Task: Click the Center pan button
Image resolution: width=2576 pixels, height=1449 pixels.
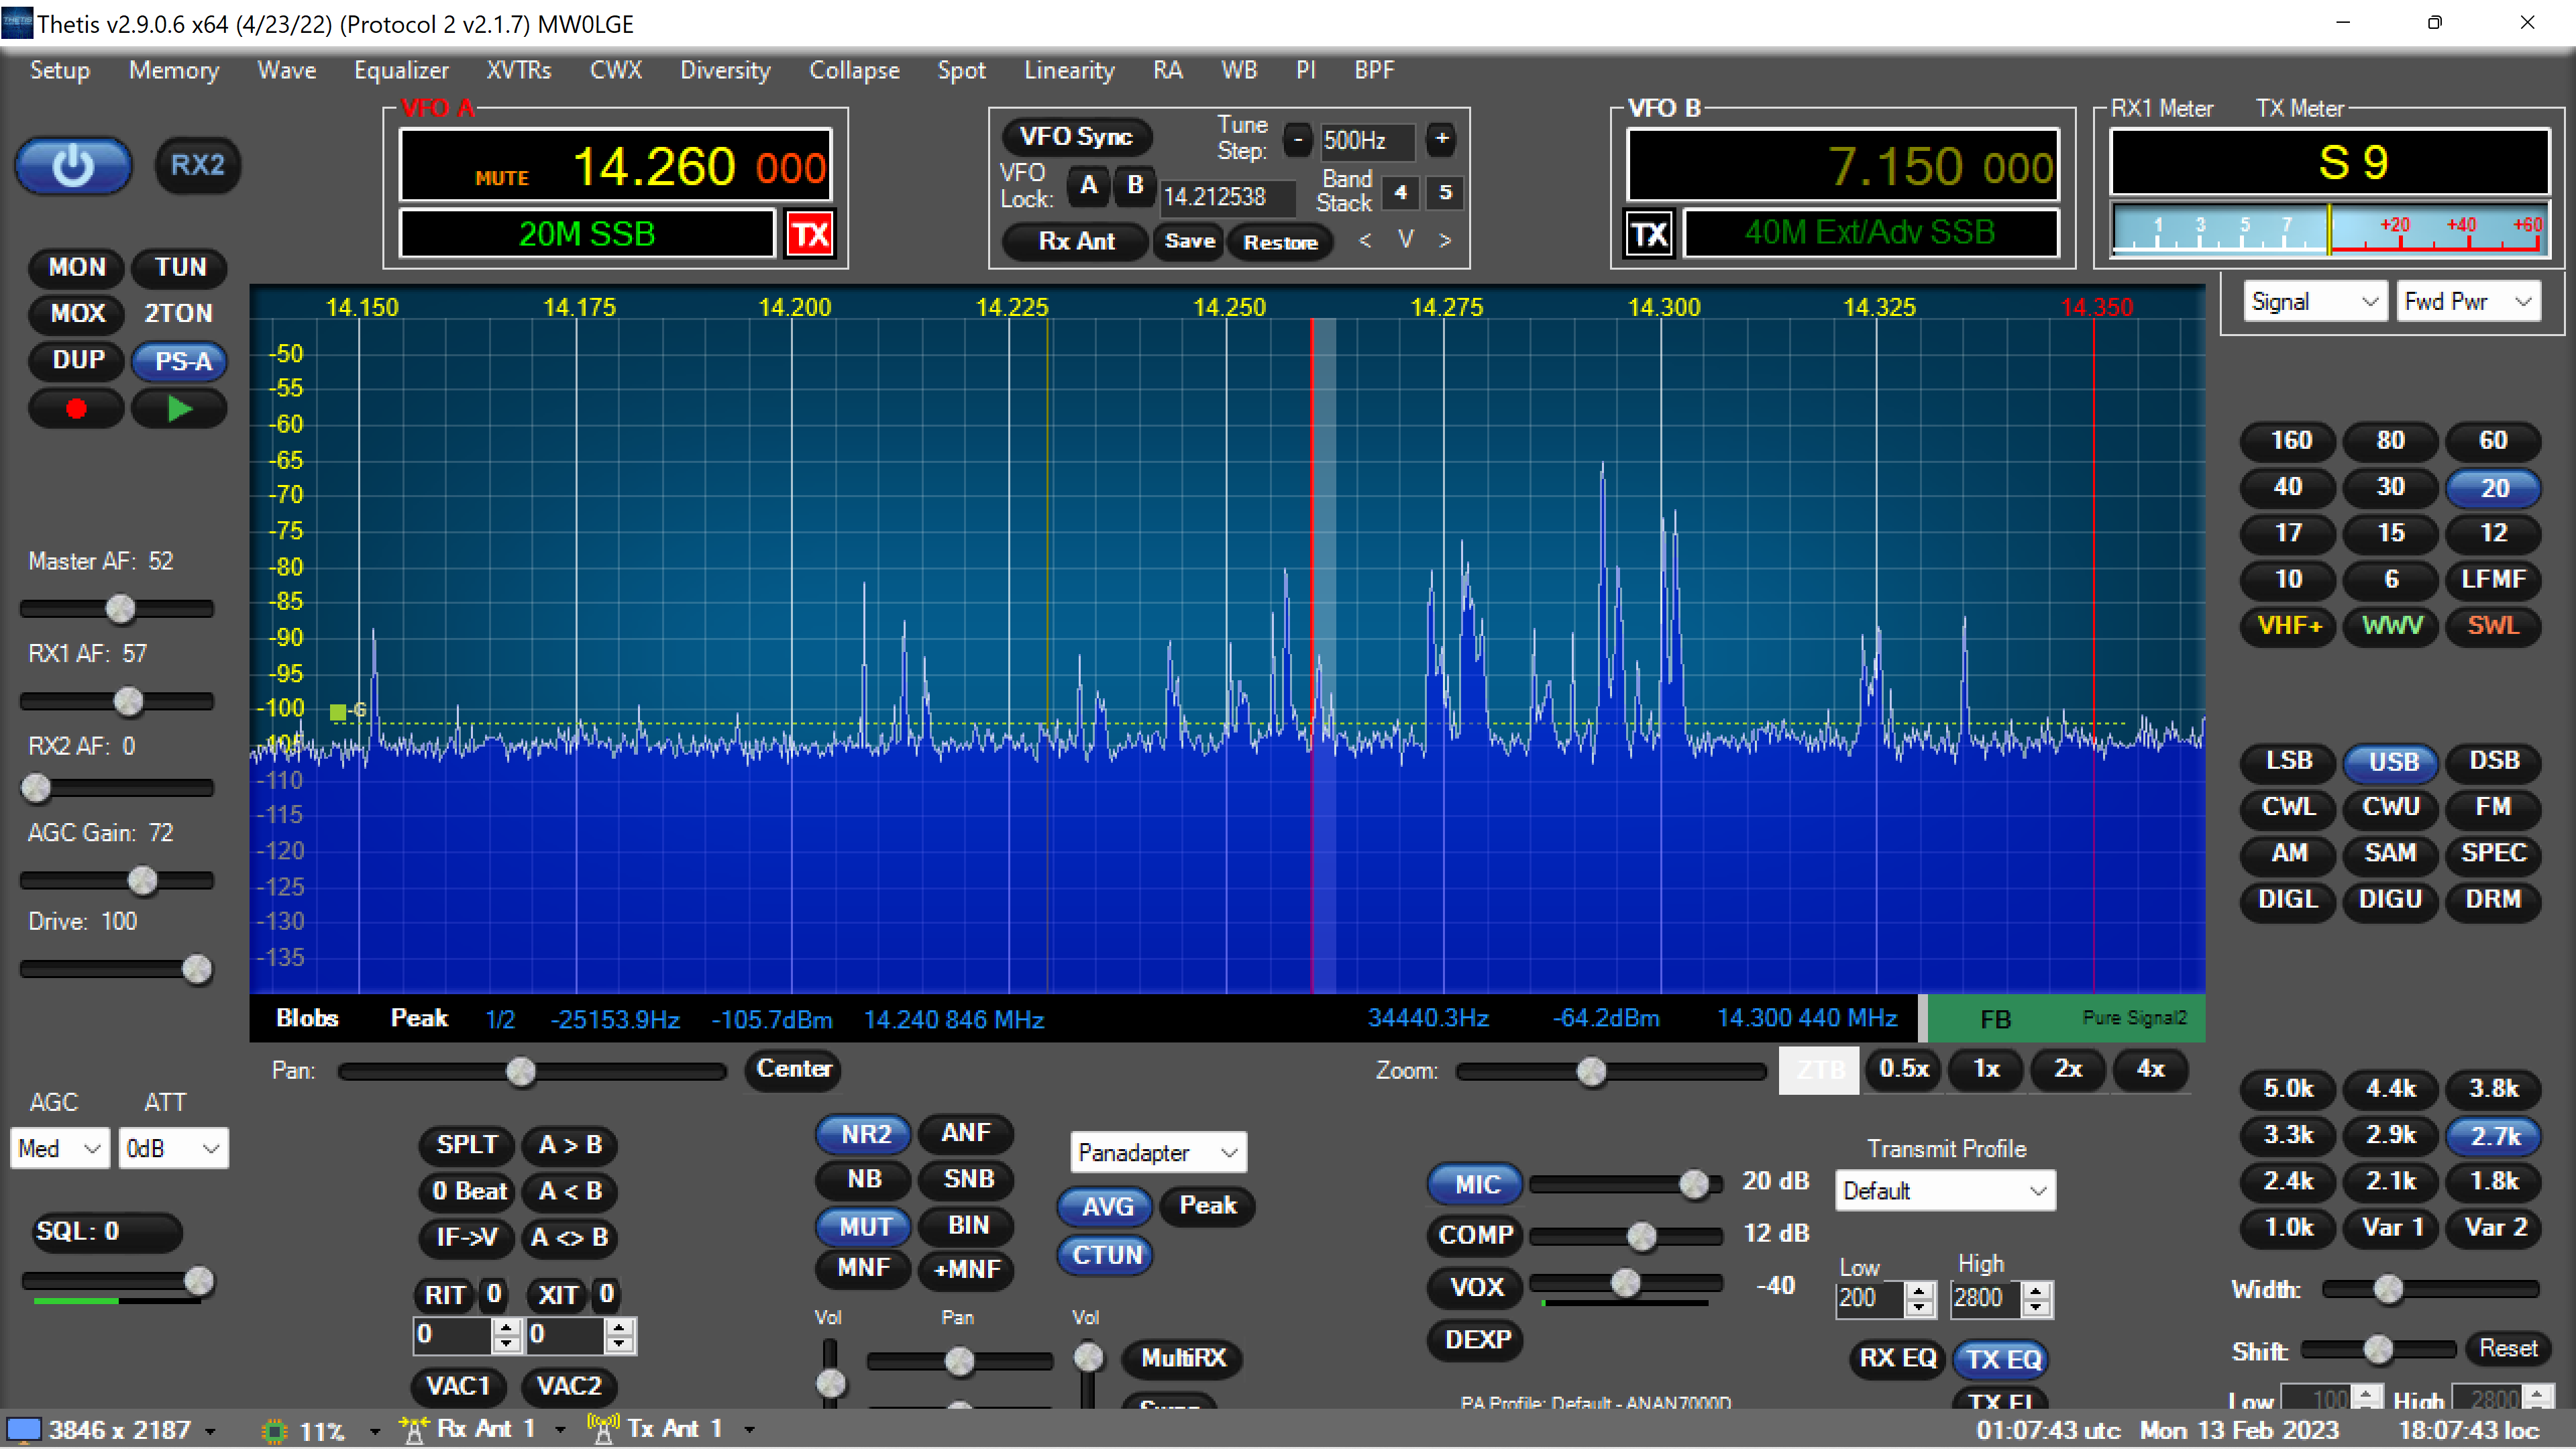Action: pyautogui.click(x=793, y=1069)
